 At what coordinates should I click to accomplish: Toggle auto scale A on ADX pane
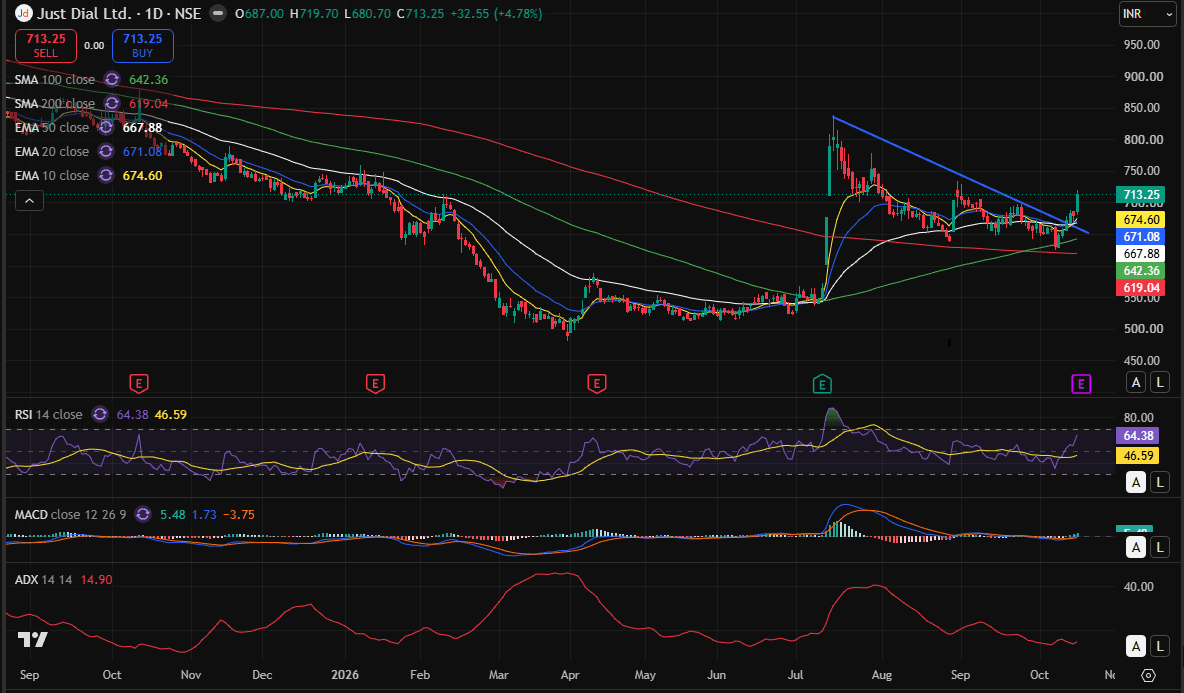point(1136,646)
